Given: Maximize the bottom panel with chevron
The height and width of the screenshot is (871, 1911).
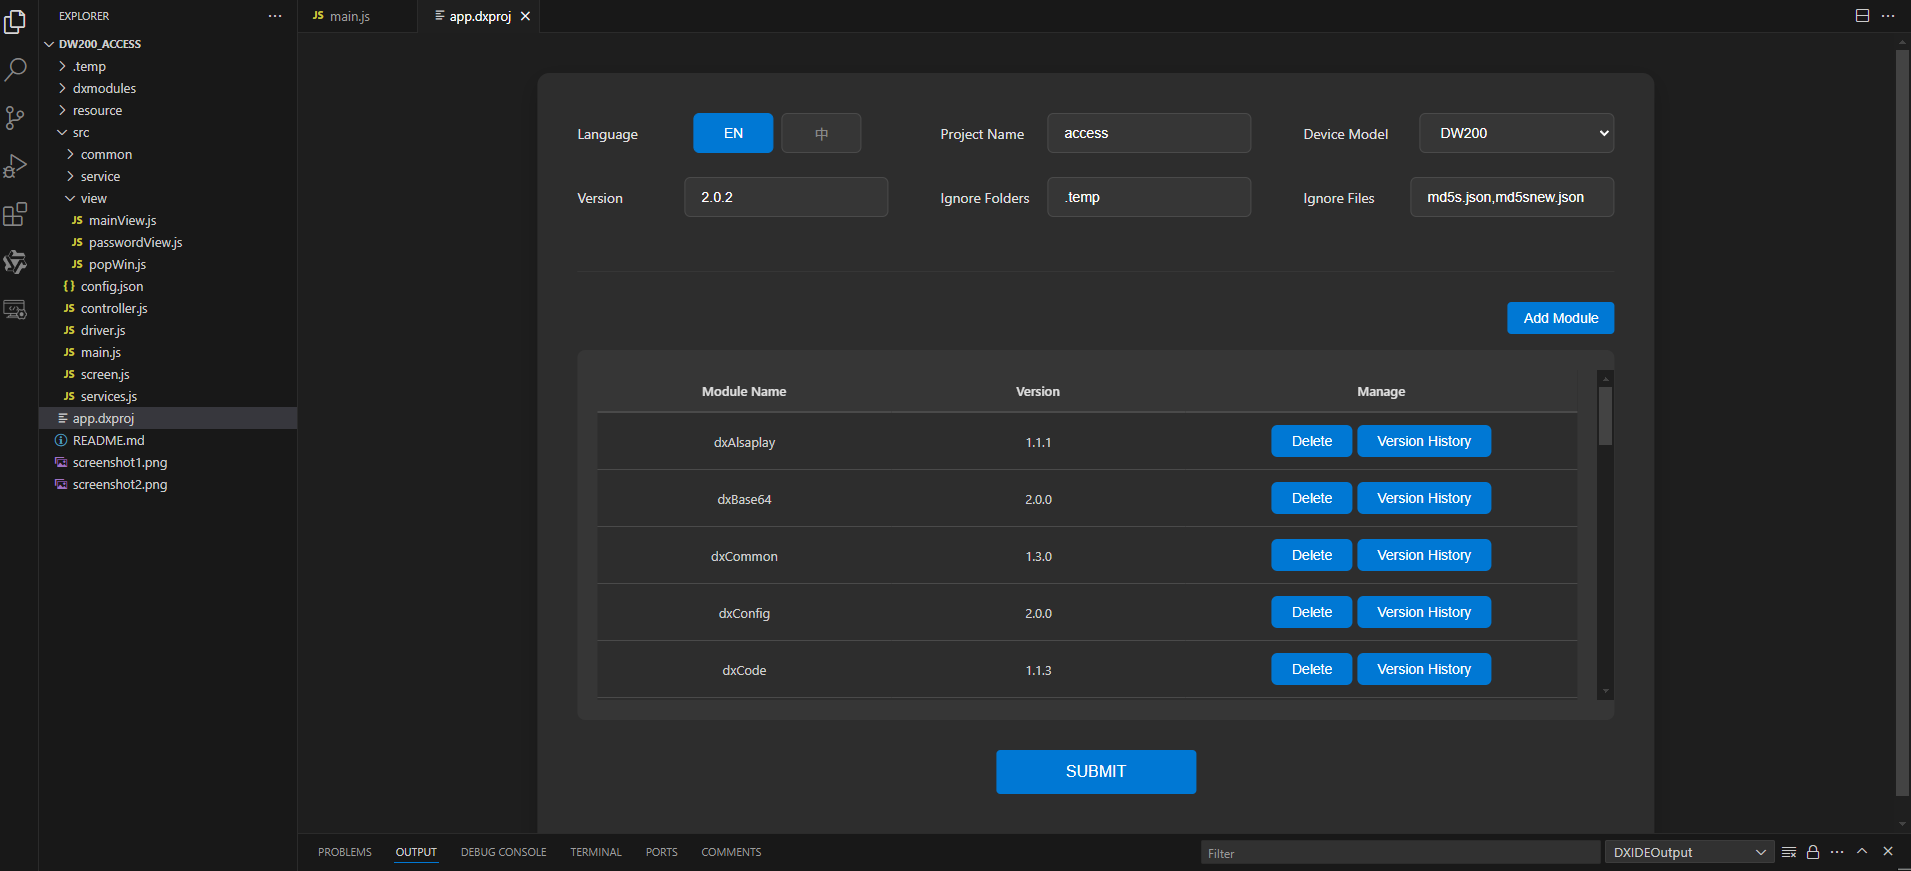Looking at the screenshot, I should point(1862,851).
